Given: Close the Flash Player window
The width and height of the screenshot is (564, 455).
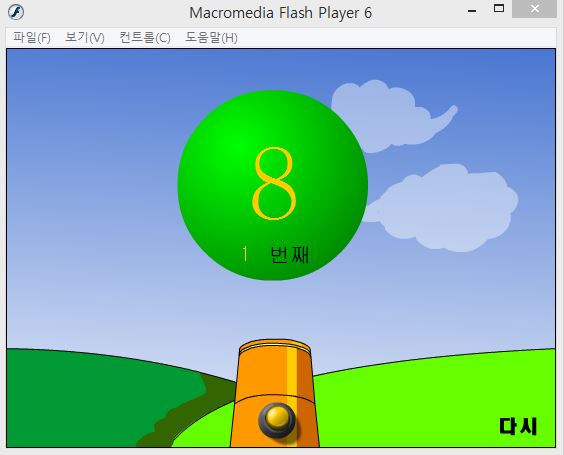Looking at the screenshot, I should coord(535,9).
